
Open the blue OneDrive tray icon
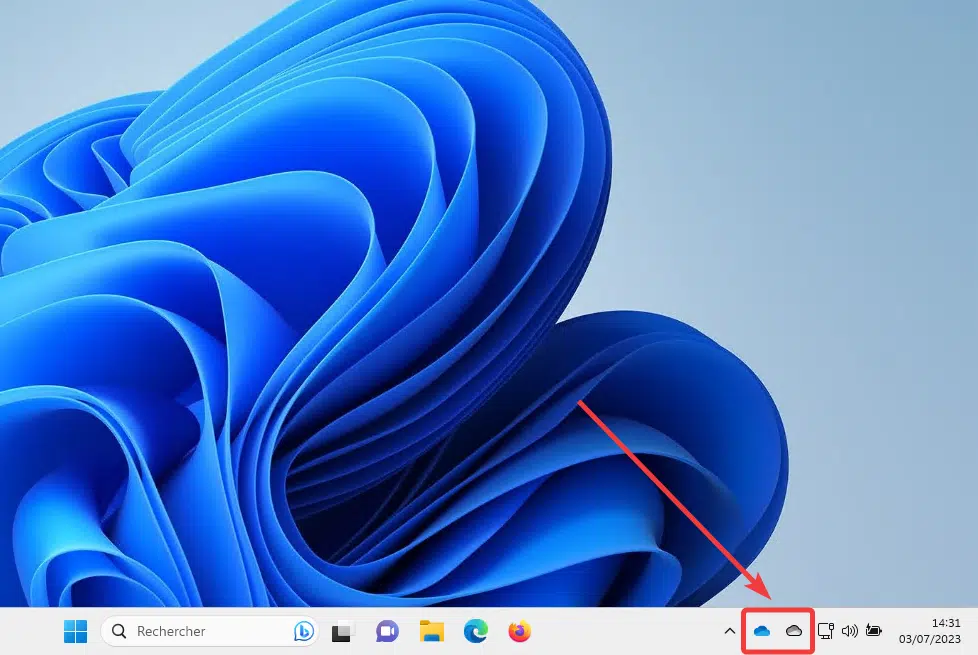tap(762, 631)
